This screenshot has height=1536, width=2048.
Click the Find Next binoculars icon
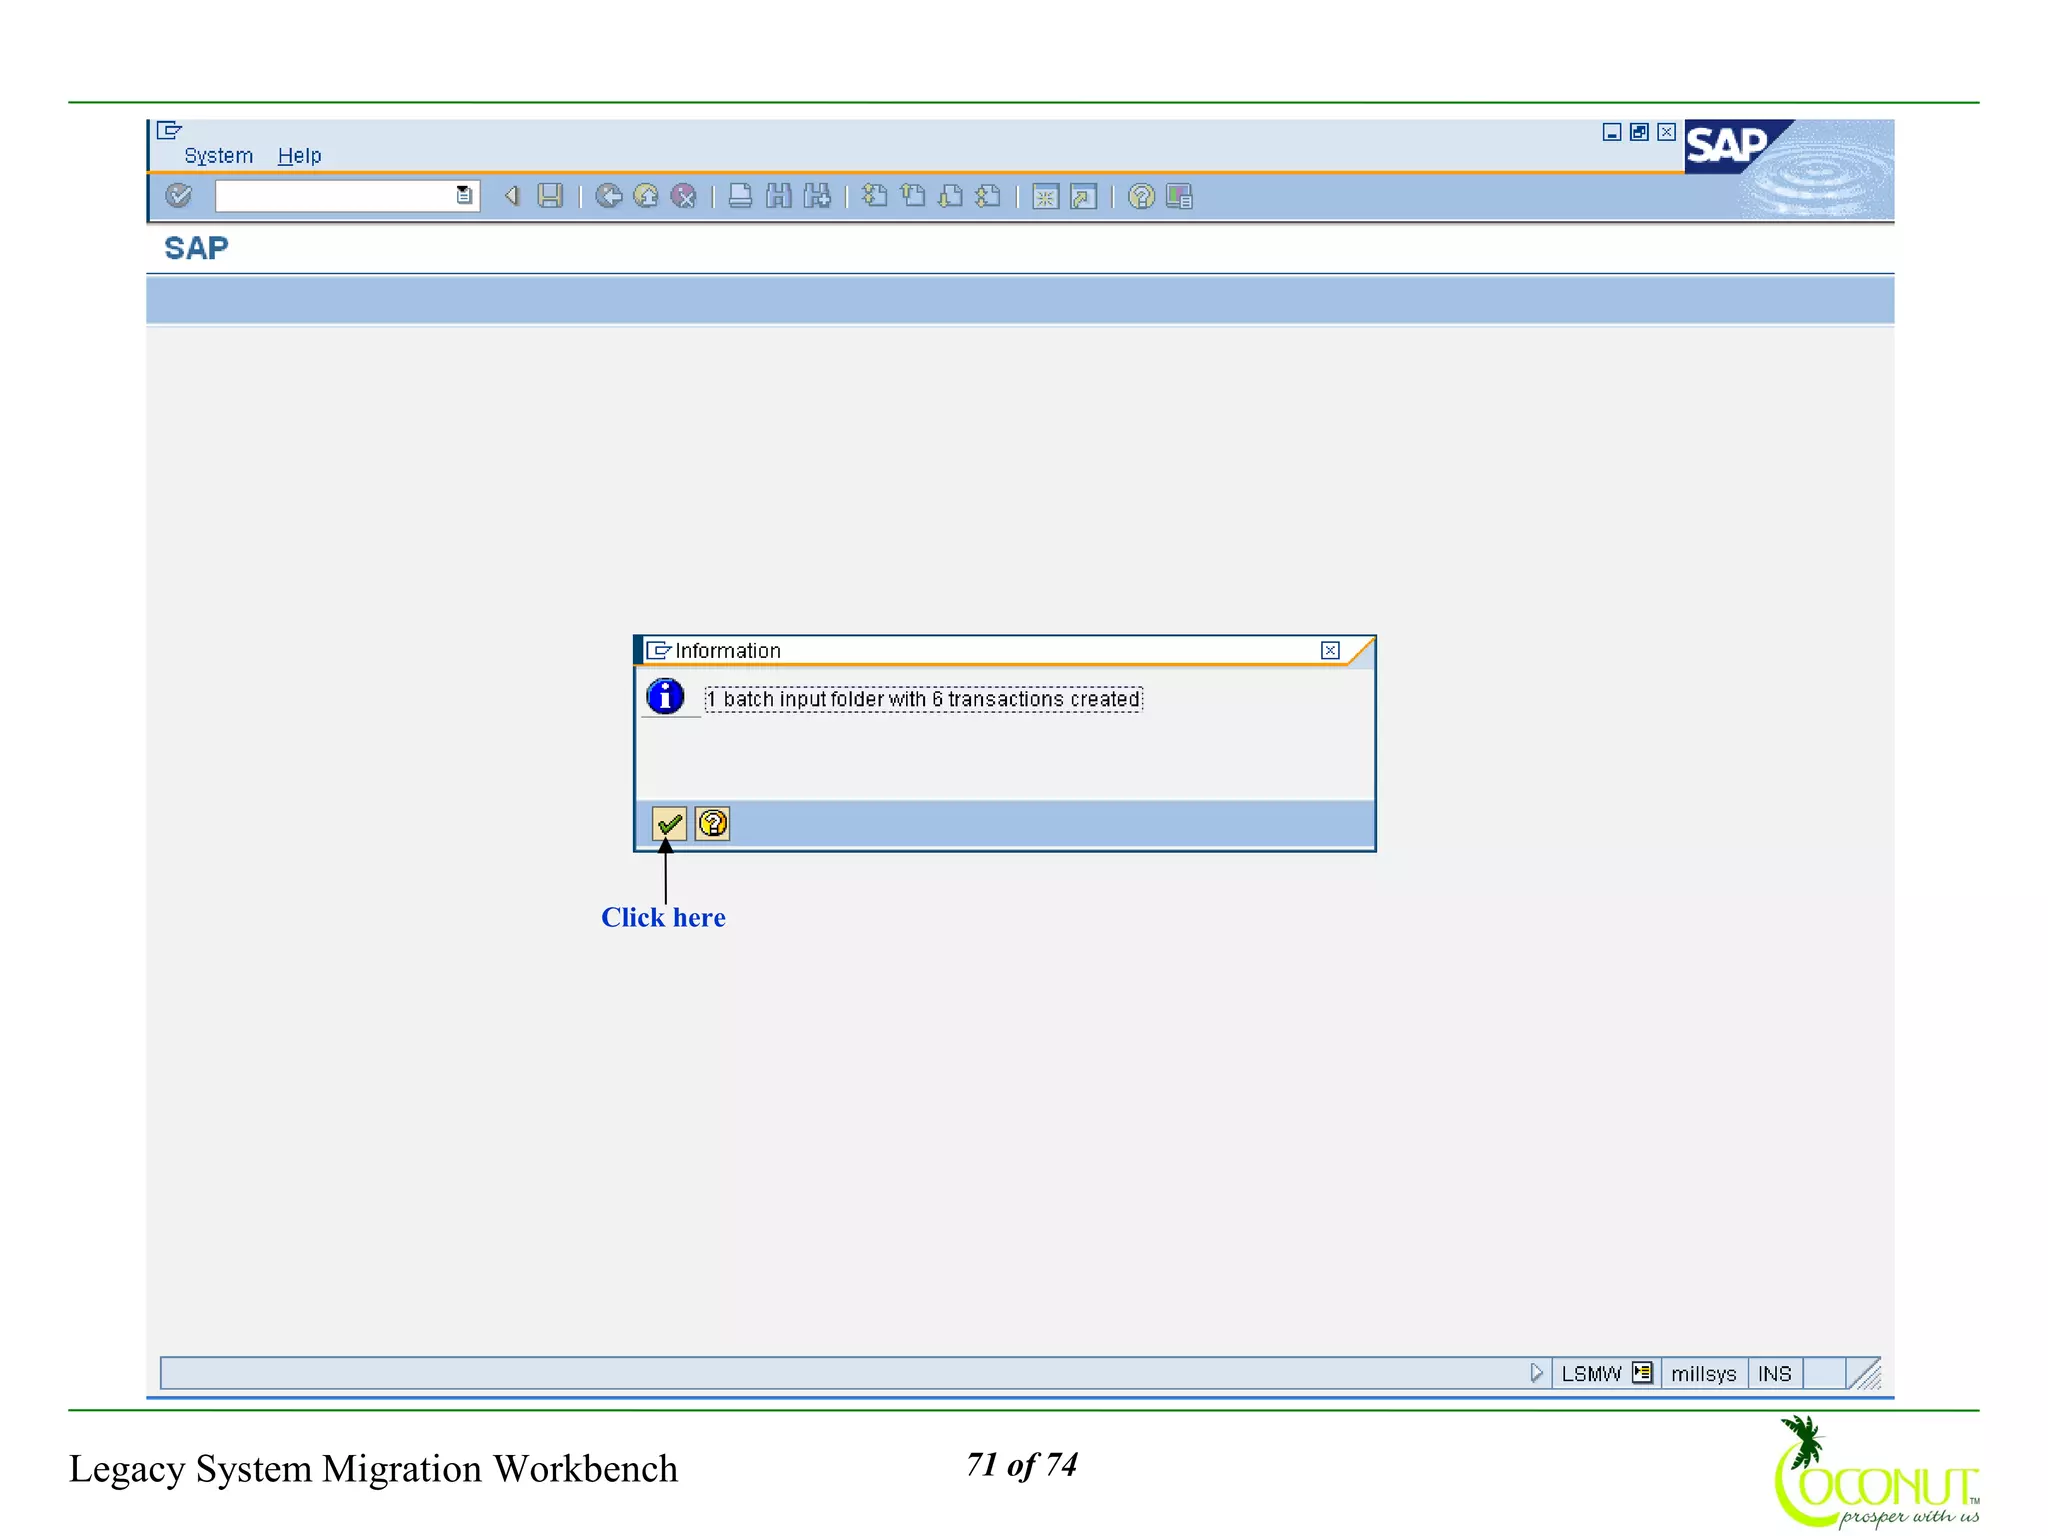(818, 196)
